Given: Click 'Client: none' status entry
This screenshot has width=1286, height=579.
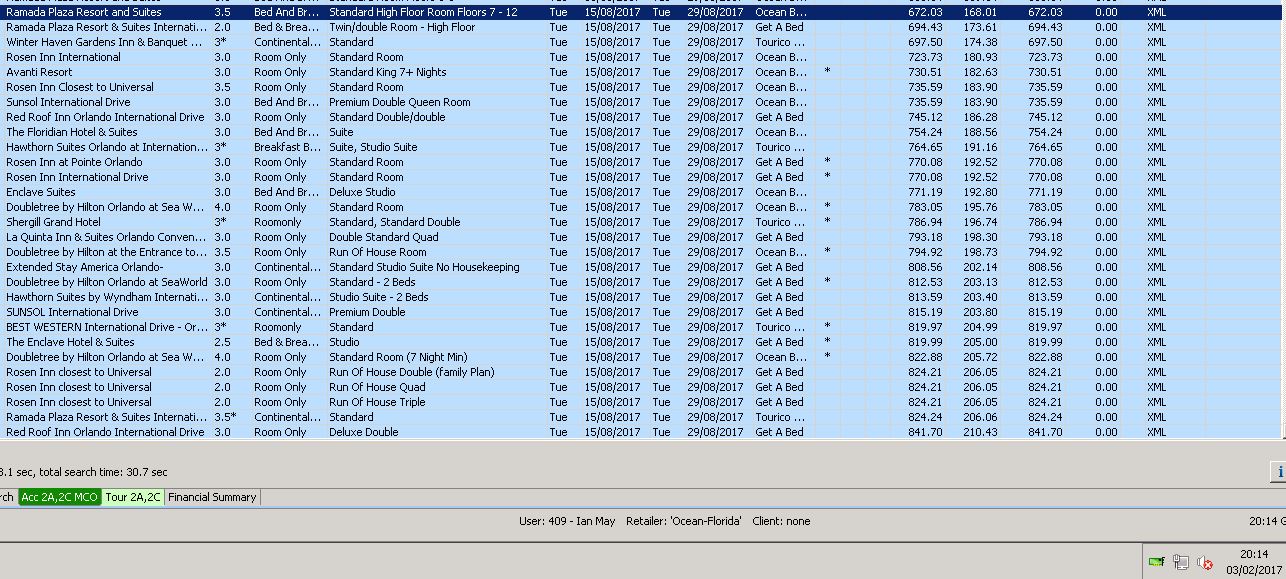Looking at the screenshot, I should click(x=781, y=521).
